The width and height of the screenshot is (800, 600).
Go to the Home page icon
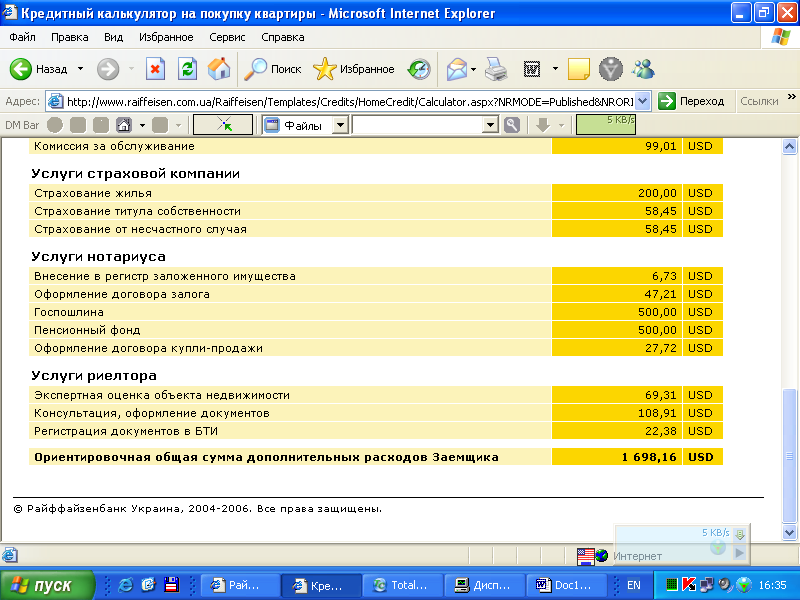(219, 69)
